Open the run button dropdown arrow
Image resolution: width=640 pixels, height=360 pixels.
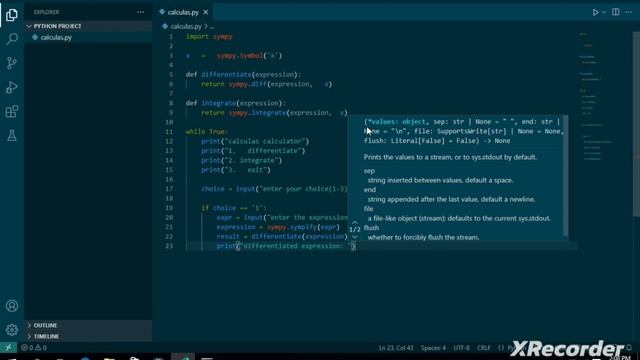pos(604,12)
